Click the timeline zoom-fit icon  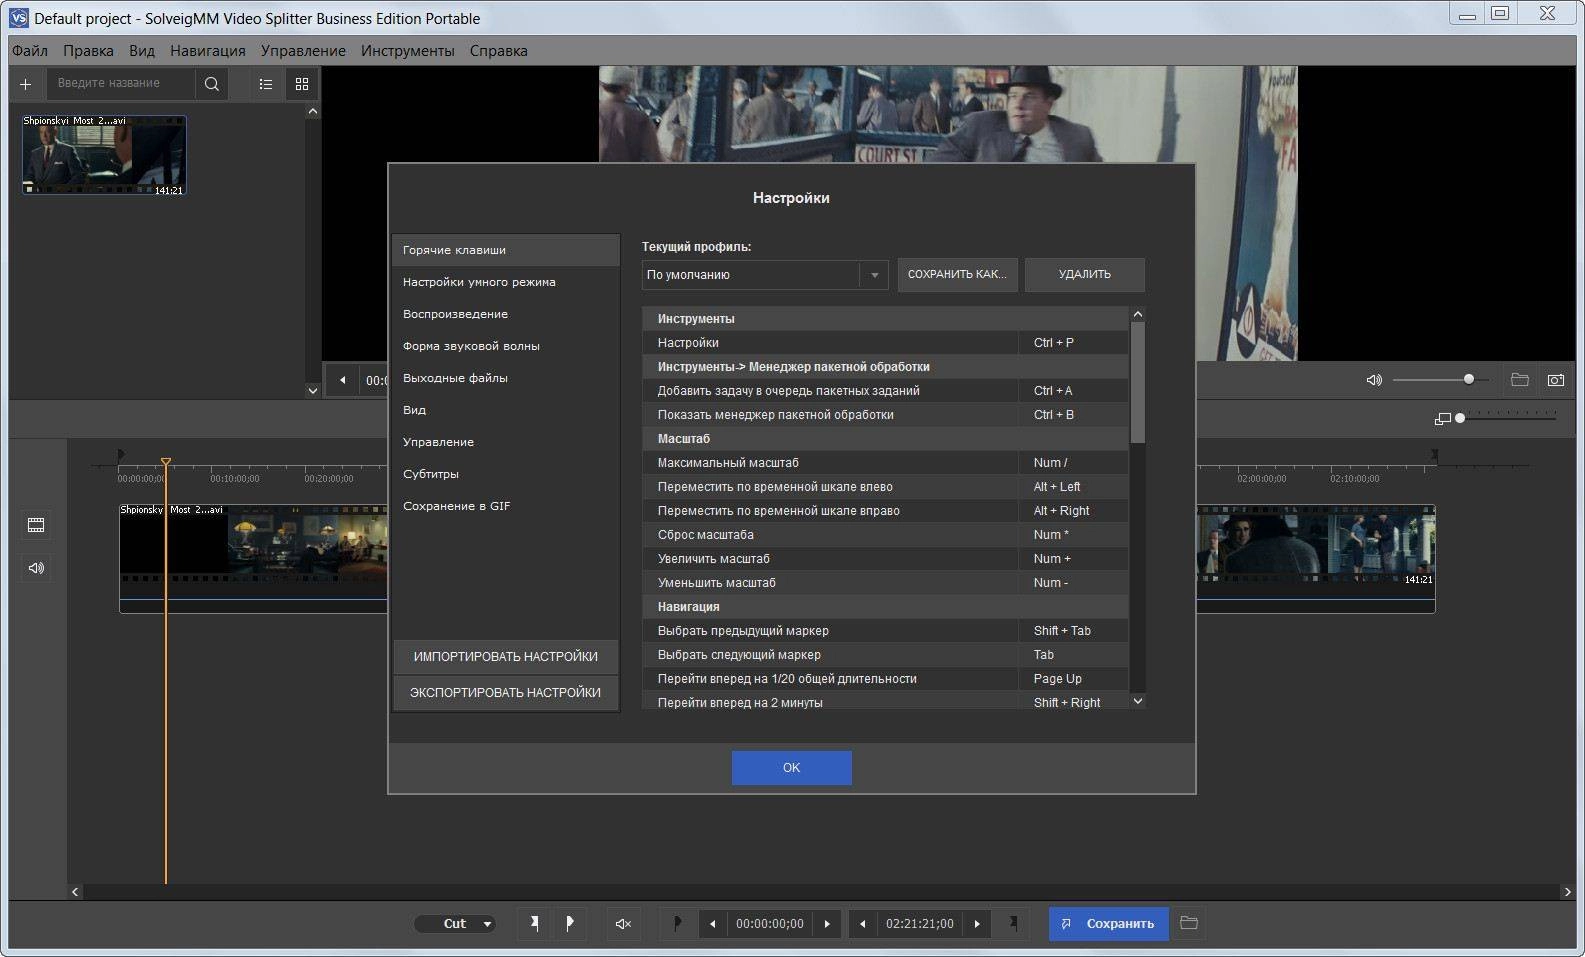pos(1442,418)
